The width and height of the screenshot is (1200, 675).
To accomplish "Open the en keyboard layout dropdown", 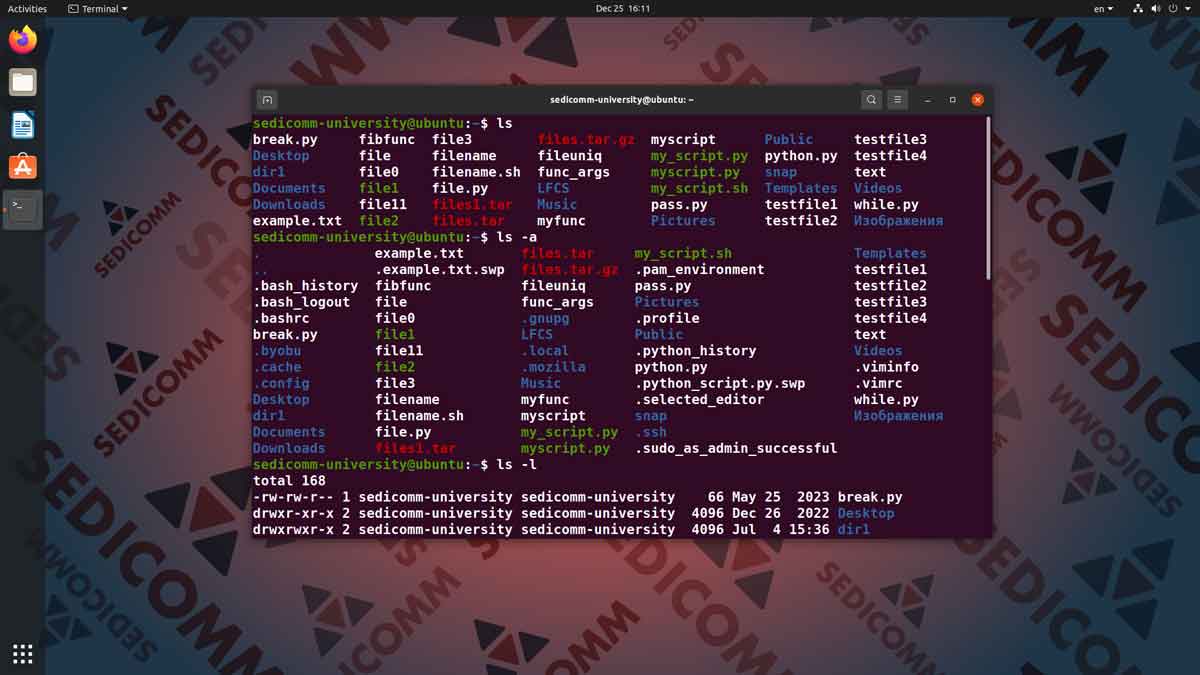I will click(x=1103, y=8).
